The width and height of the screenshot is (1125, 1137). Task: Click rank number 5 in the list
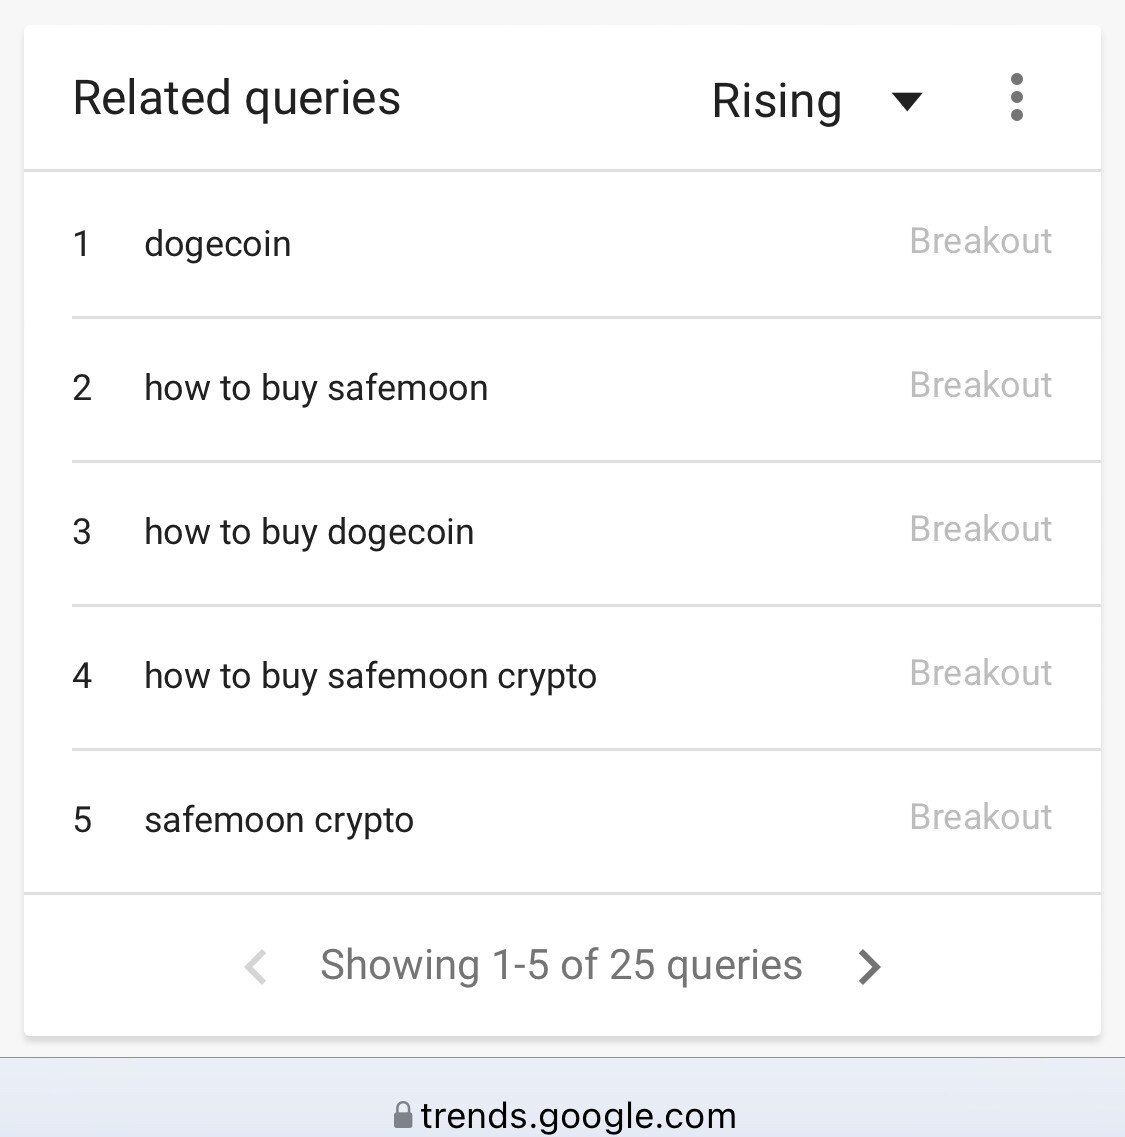(x=83, y=820)
